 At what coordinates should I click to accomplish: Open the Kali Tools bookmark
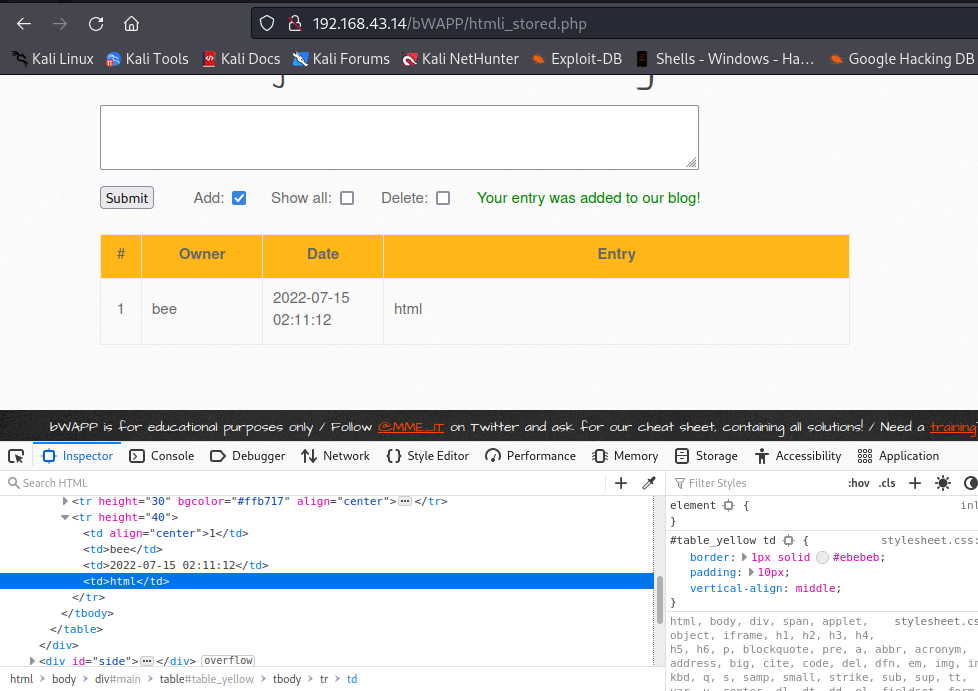point(147,59)
